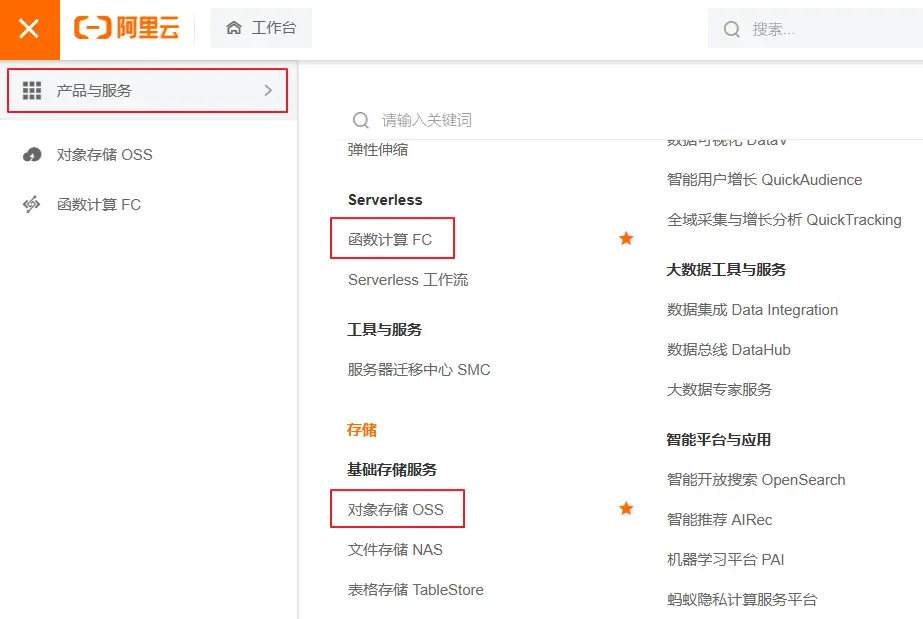Screen dimensions: 923x619
Task: Click the magnifier icon beside 请输入关键词
Action: [361, 120]
